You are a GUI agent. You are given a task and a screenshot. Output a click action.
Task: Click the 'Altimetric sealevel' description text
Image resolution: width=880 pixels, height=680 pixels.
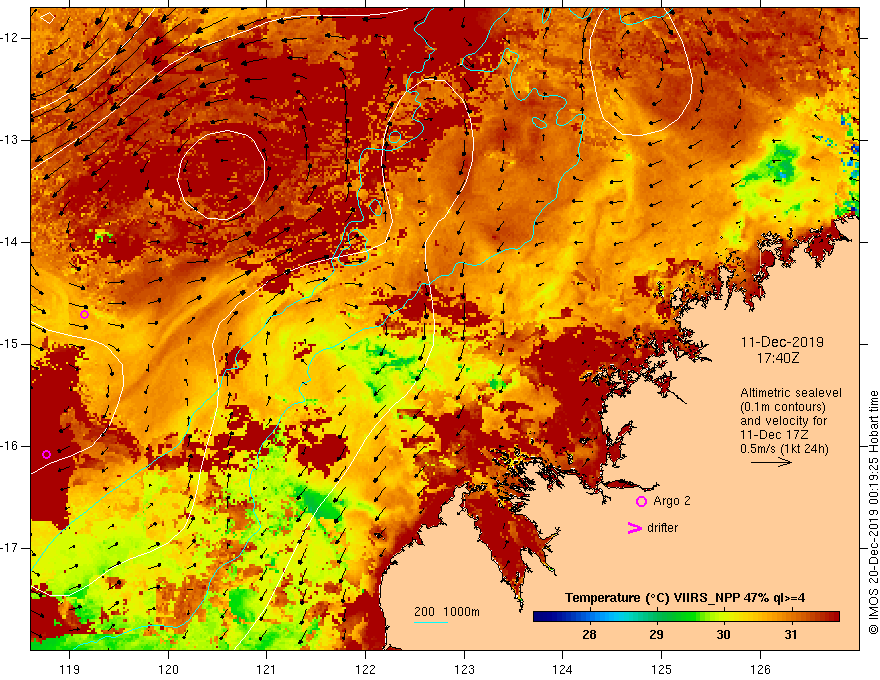791,393
